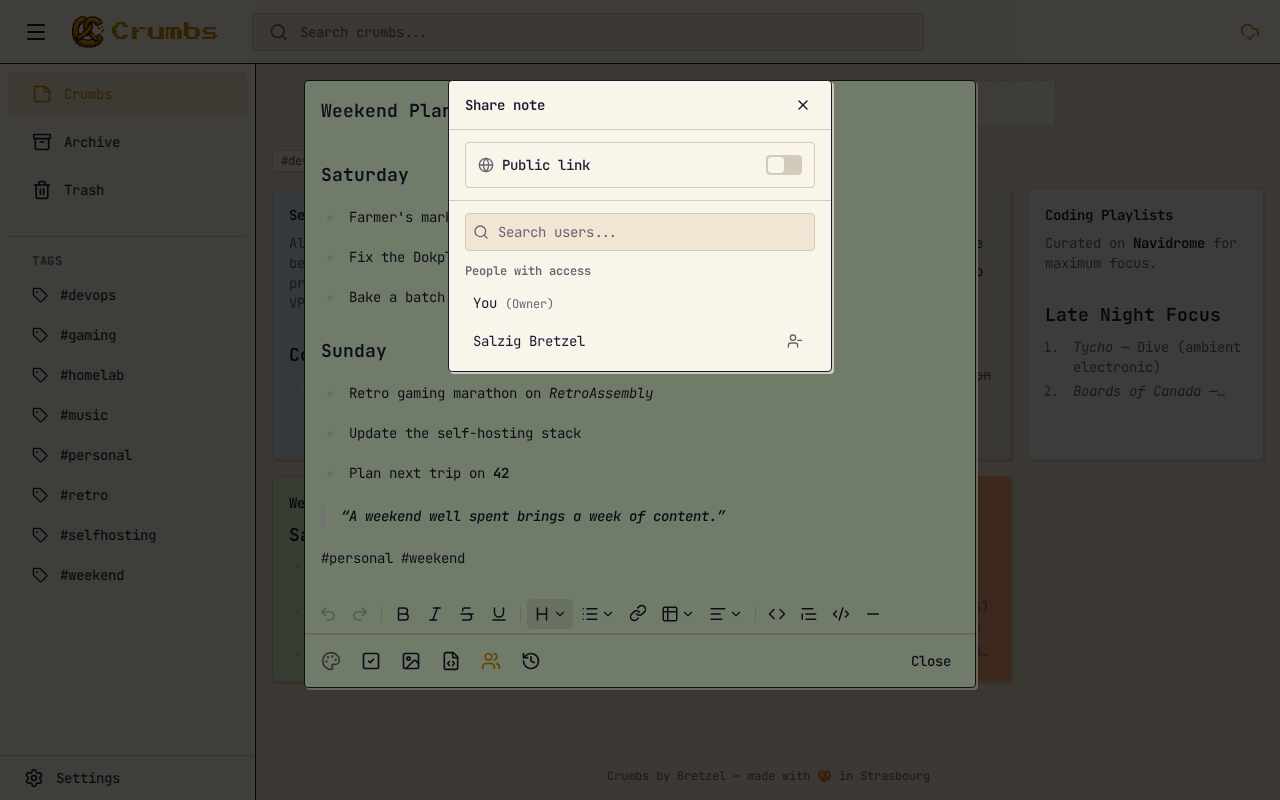
Task: Open Crumbs in sidebar
Action: click(128, 94)
